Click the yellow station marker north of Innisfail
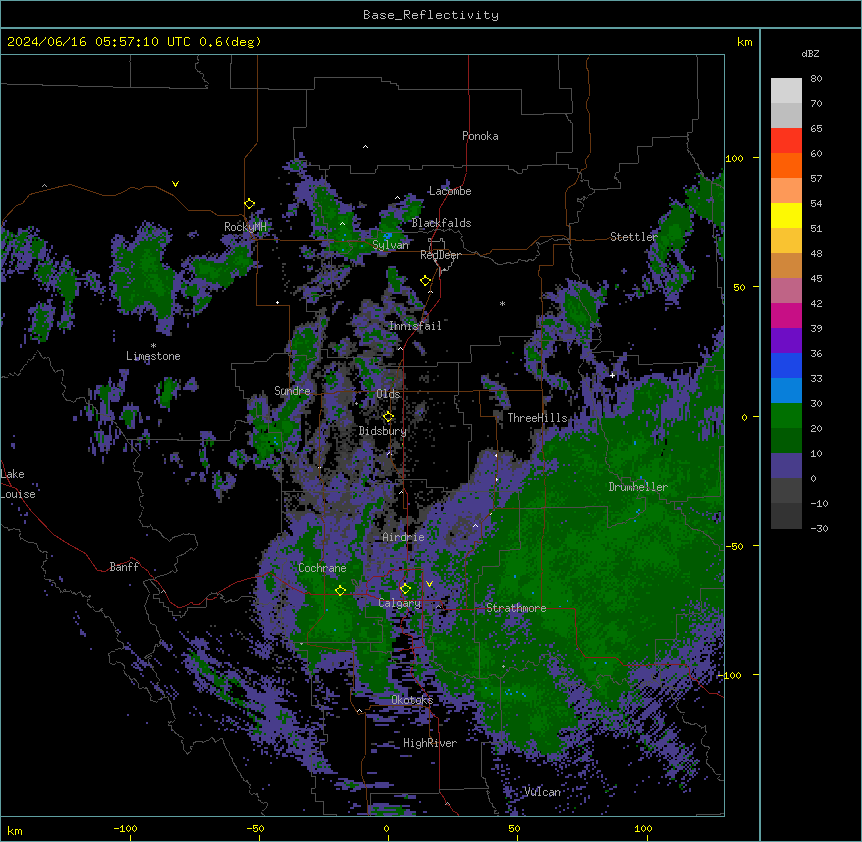 426,281
